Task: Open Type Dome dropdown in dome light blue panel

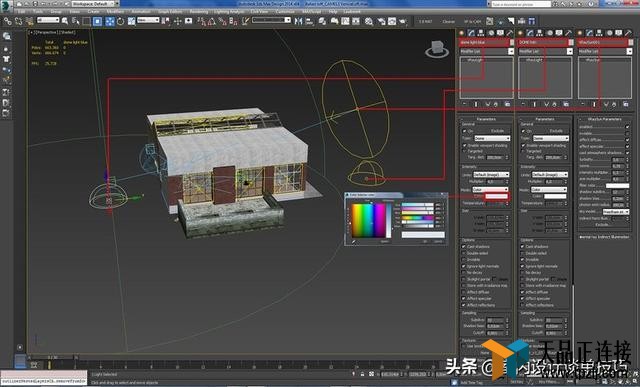Action: (492, 138)
